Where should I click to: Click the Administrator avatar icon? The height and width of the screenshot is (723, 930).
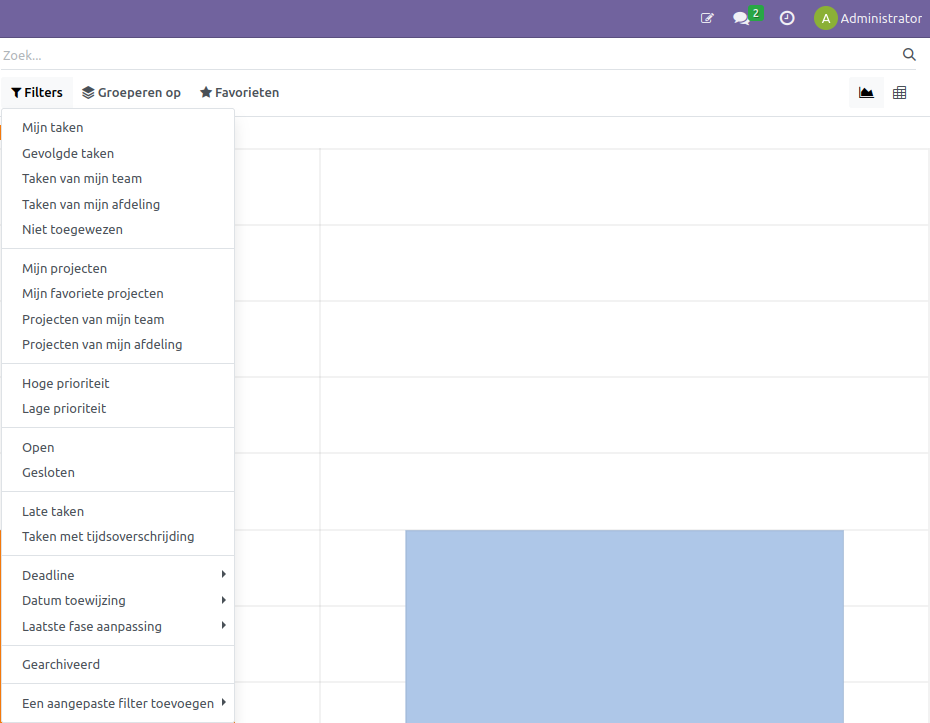pyautogui.click(x=825, y=18)
